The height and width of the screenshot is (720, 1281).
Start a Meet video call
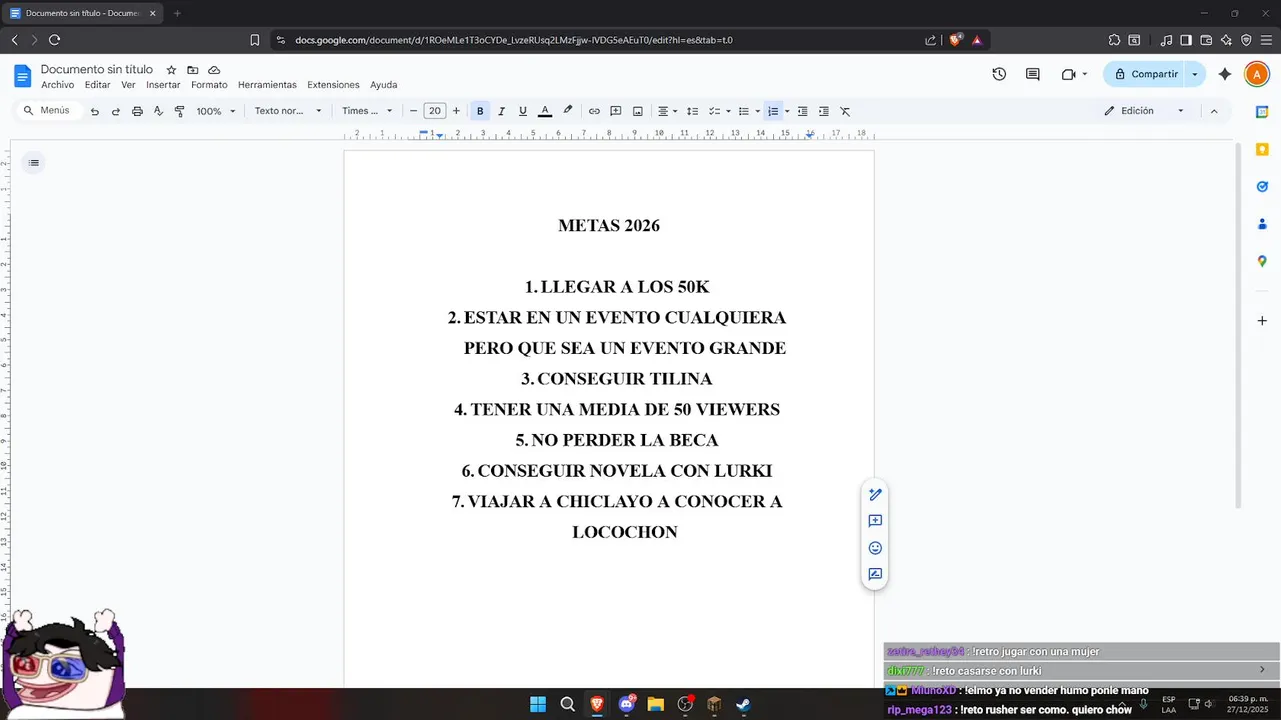(x=1068, y=74)
